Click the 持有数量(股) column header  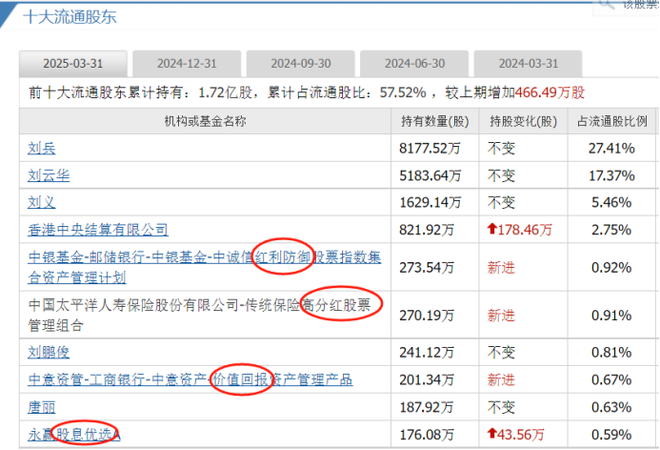[435, 121]
